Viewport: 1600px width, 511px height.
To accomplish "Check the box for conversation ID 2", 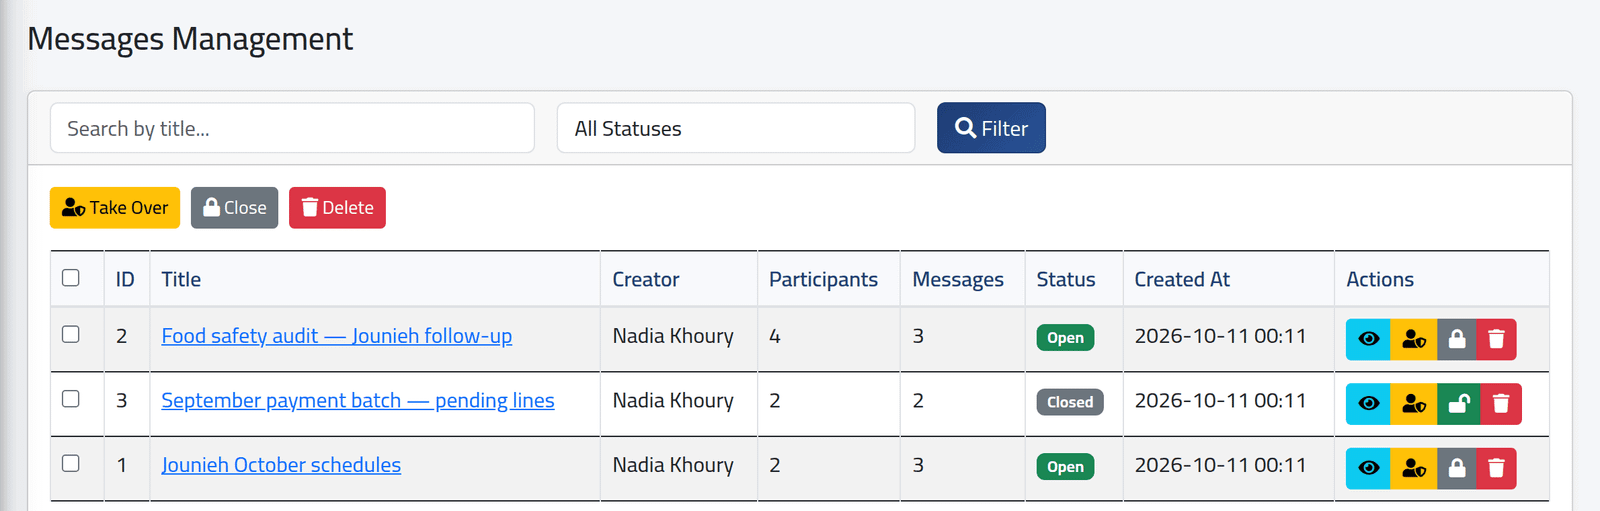I will click(x=71, y=334).
